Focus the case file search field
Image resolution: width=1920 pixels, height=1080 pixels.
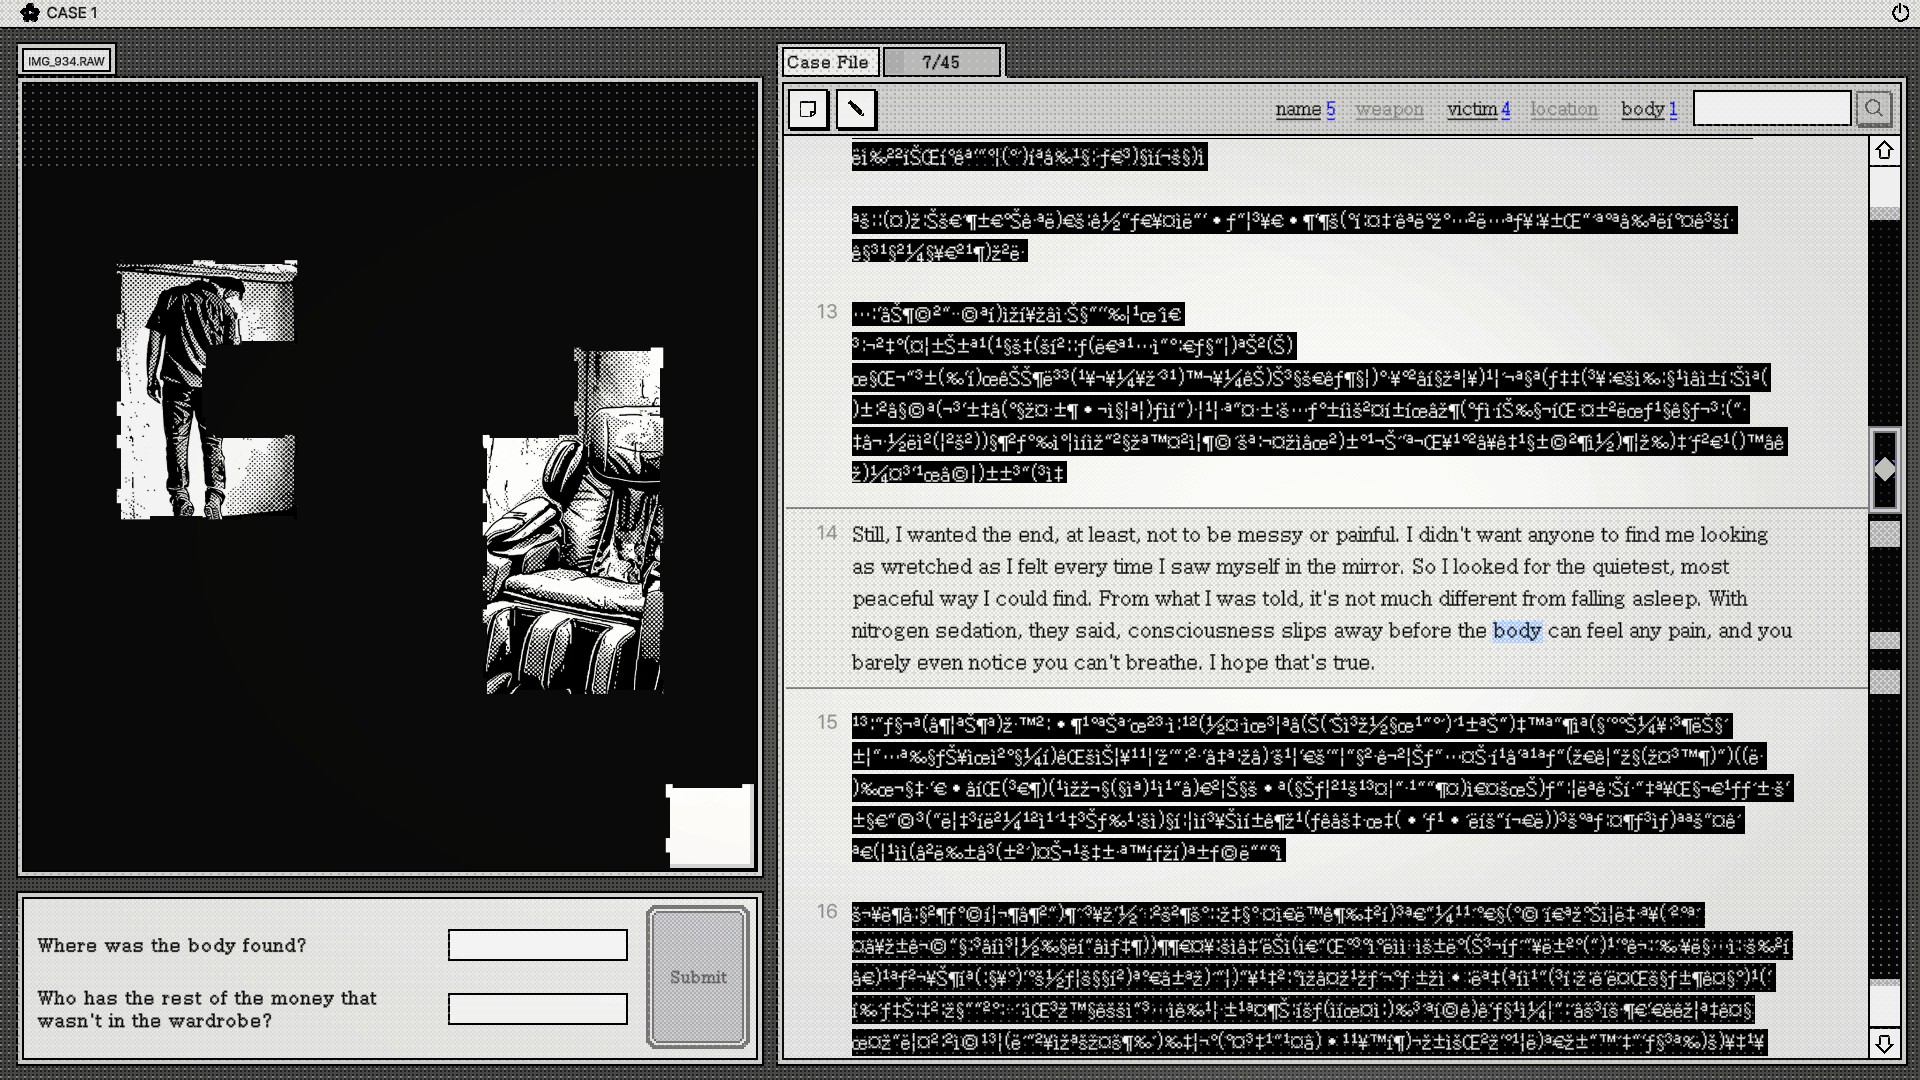[x=1772, y=108]
